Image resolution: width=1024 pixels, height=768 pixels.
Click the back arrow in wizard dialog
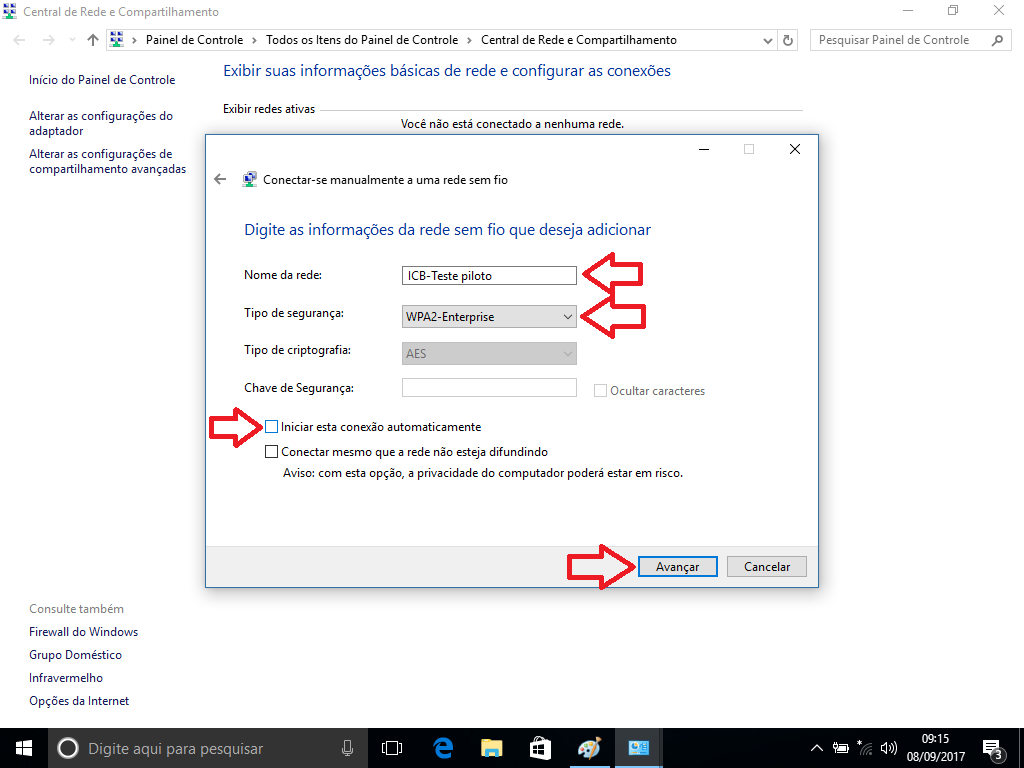(220, 180)
